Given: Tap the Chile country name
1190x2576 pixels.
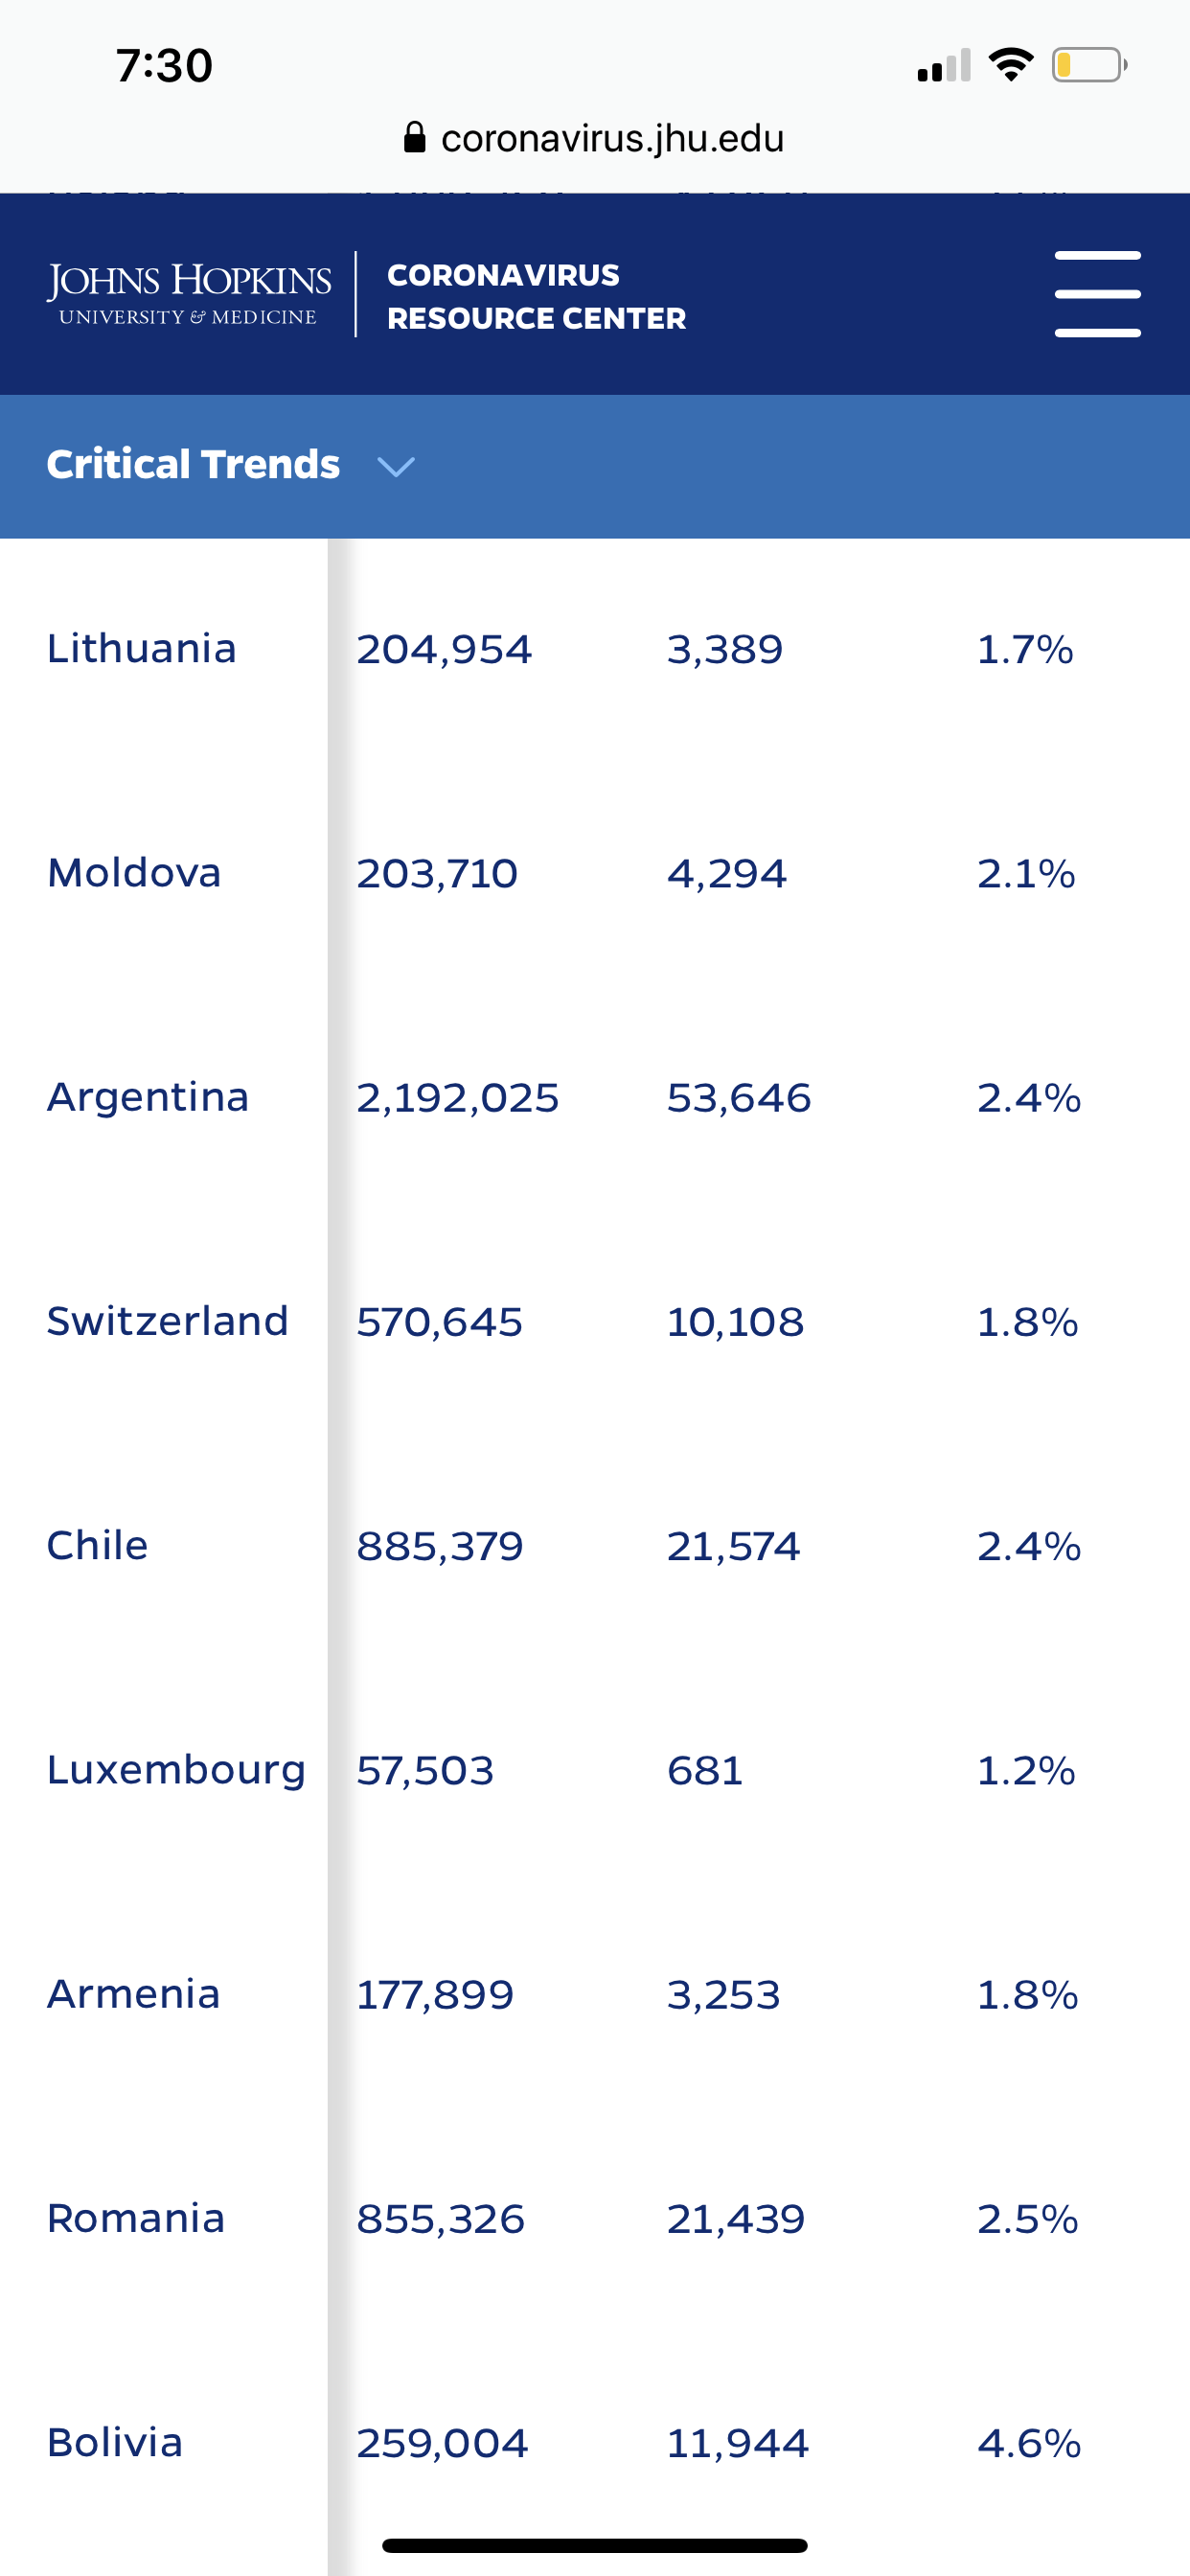Looking at the screenshot, I should 97,1546.
